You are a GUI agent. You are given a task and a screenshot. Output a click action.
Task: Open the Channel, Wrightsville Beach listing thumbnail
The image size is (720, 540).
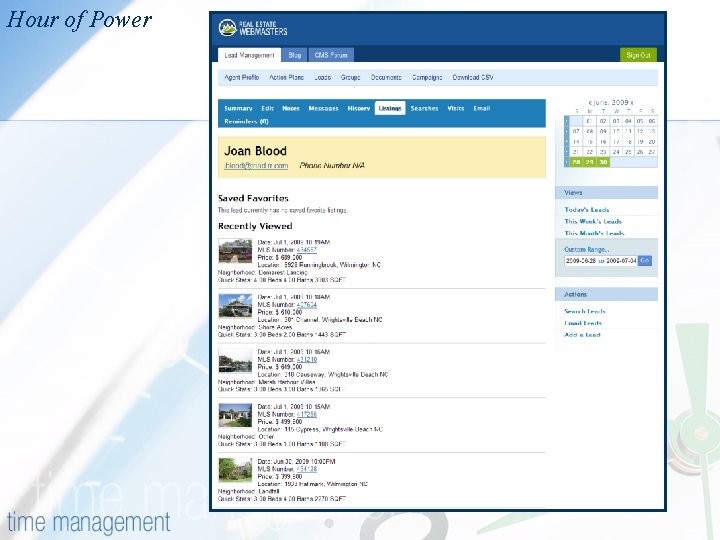(235, 305)
